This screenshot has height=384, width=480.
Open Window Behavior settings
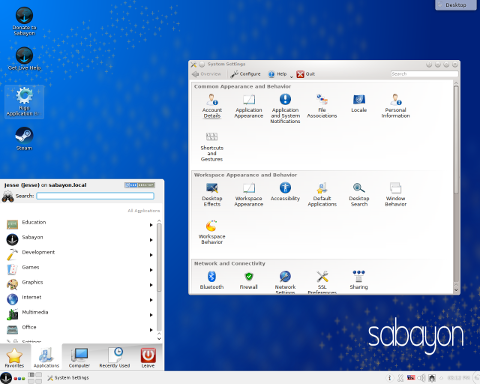[x=396, y=195]
